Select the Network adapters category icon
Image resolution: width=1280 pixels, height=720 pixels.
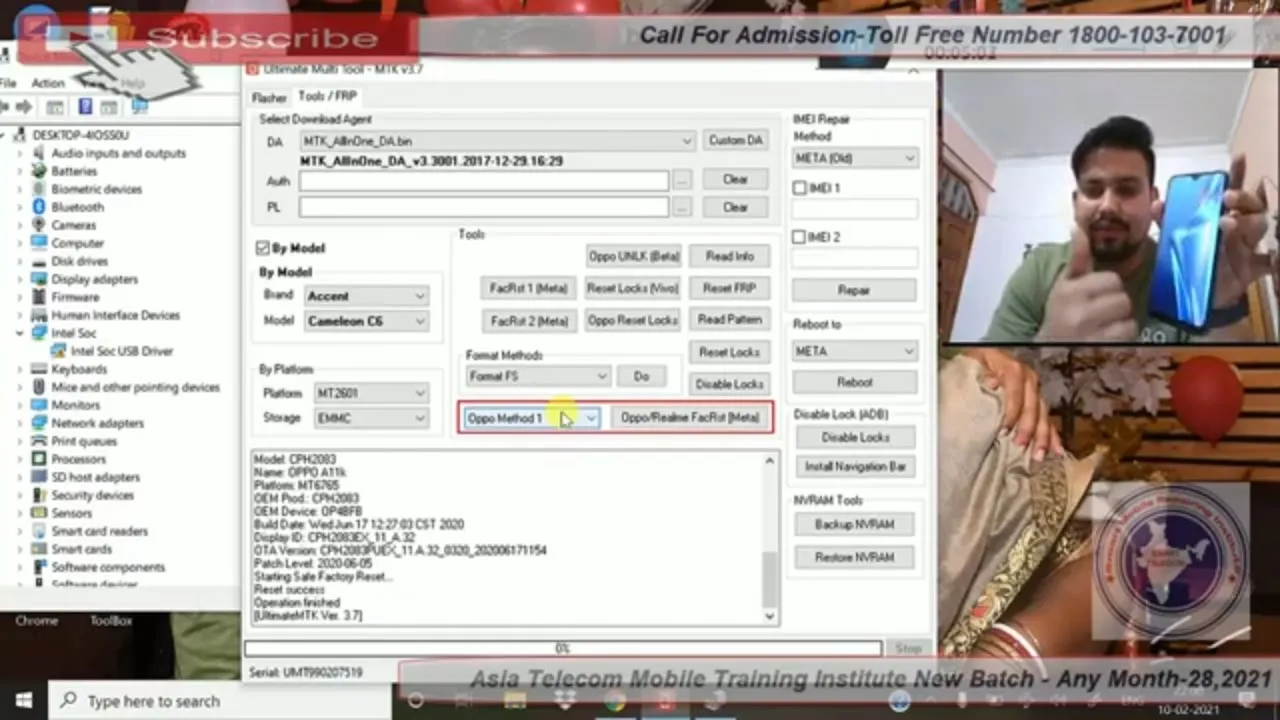coord(38,423)
